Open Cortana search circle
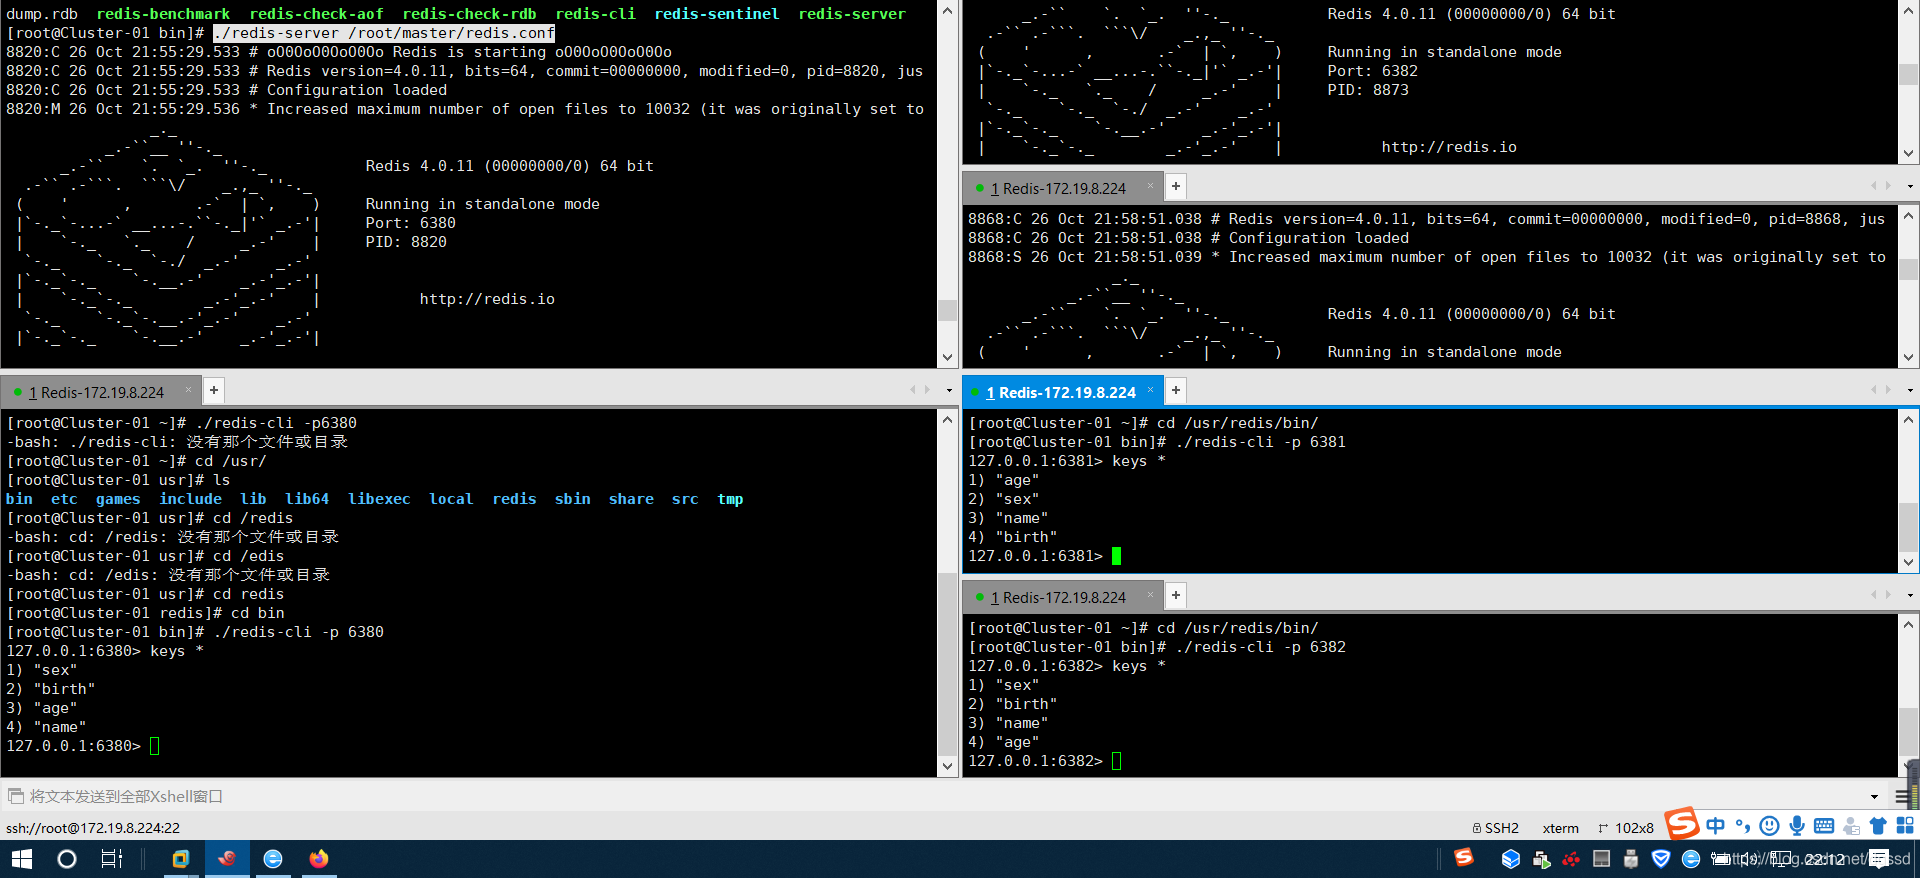 pos(67,859)
